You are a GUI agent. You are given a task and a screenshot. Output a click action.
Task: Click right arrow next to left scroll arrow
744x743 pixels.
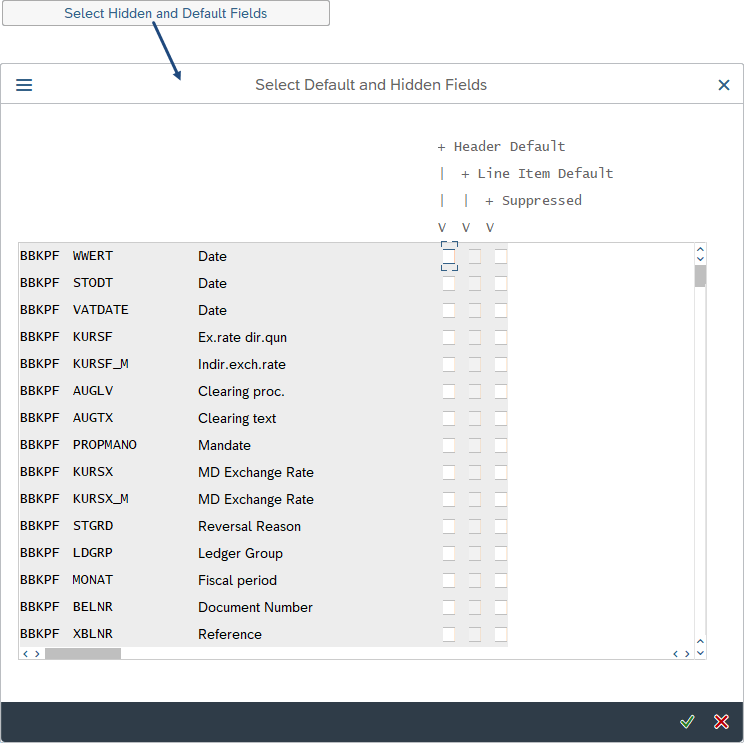[37, 654]
